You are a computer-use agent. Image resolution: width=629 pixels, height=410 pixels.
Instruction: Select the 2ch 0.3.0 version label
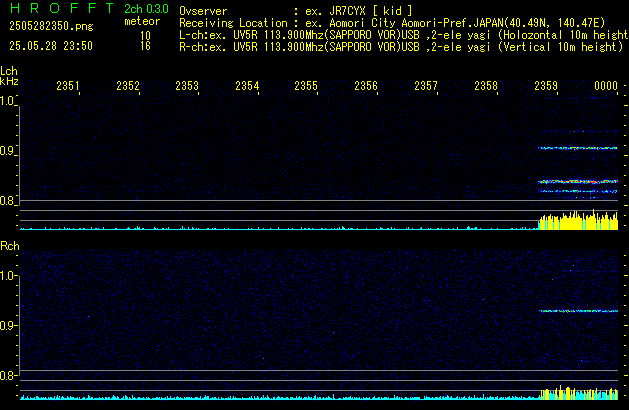click(x=146, y=9)
